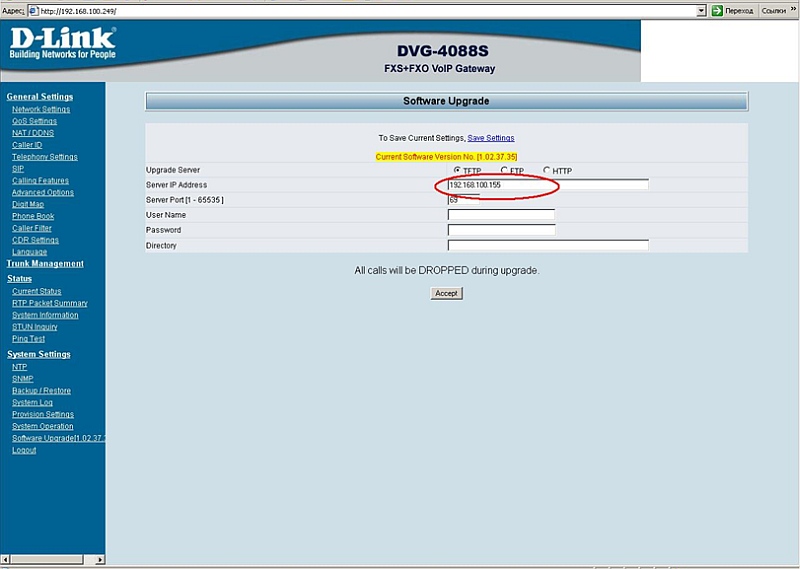Open Telephony Settings in the sidebar
This screenshot has height=569, width=800.
point(44,157)
